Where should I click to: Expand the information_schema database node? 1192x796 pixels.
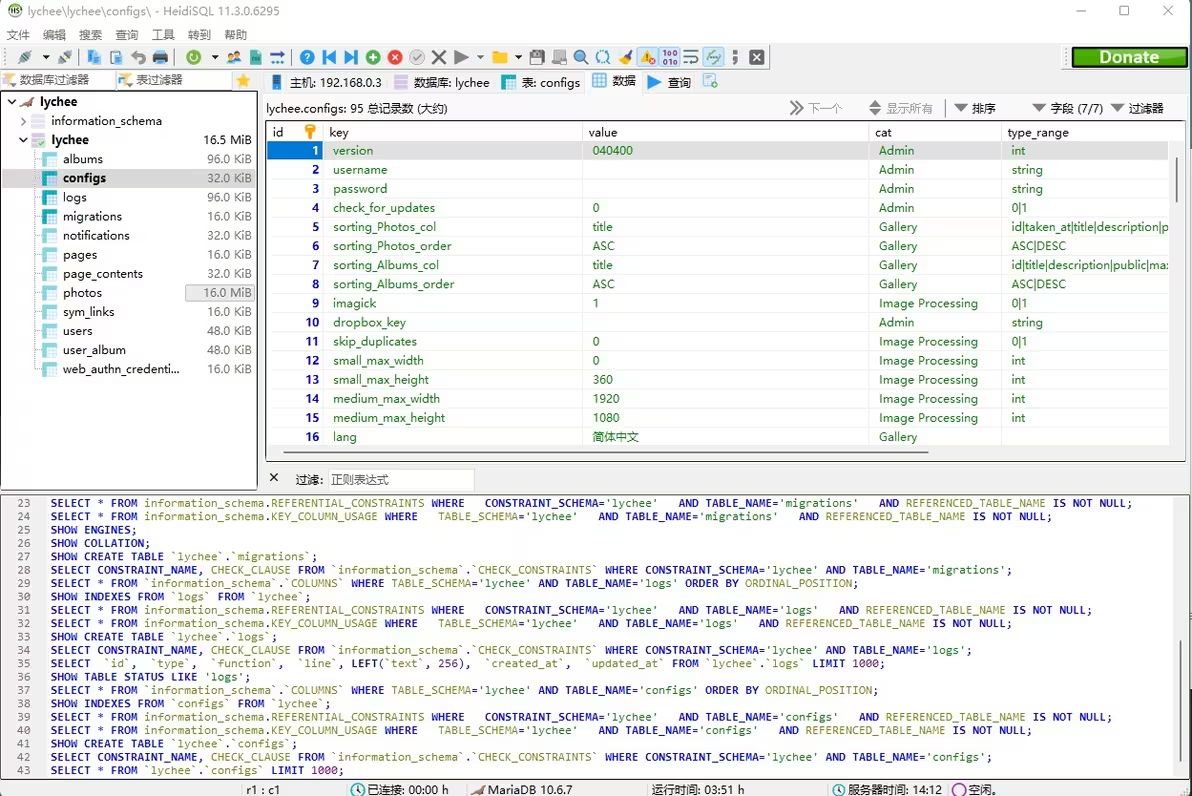pos(24,121)
